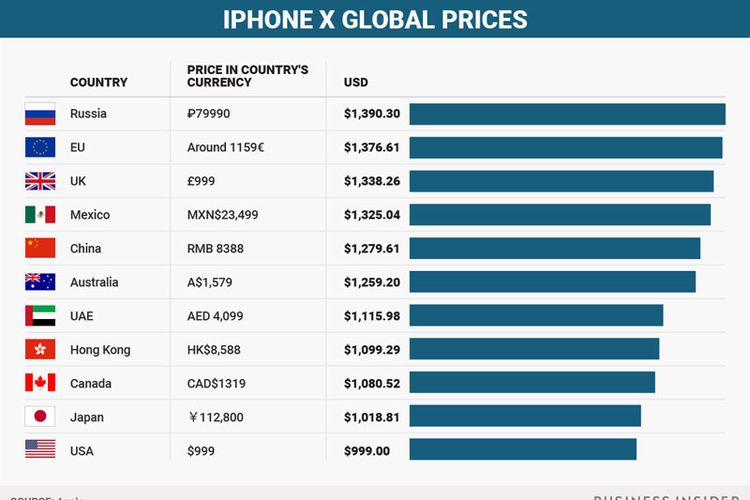Click the USA $999.00 price bar
Viewport: 750px width, 500px height.
tap(522, 450)
